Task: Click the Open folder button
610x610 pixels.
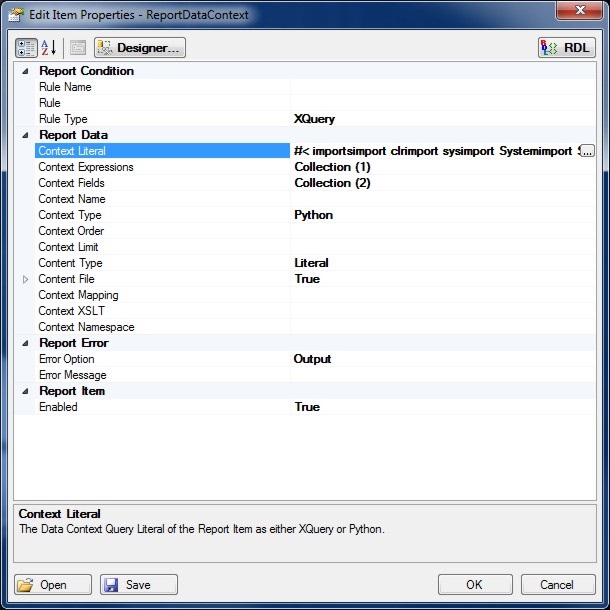Action: coord(53,585)
